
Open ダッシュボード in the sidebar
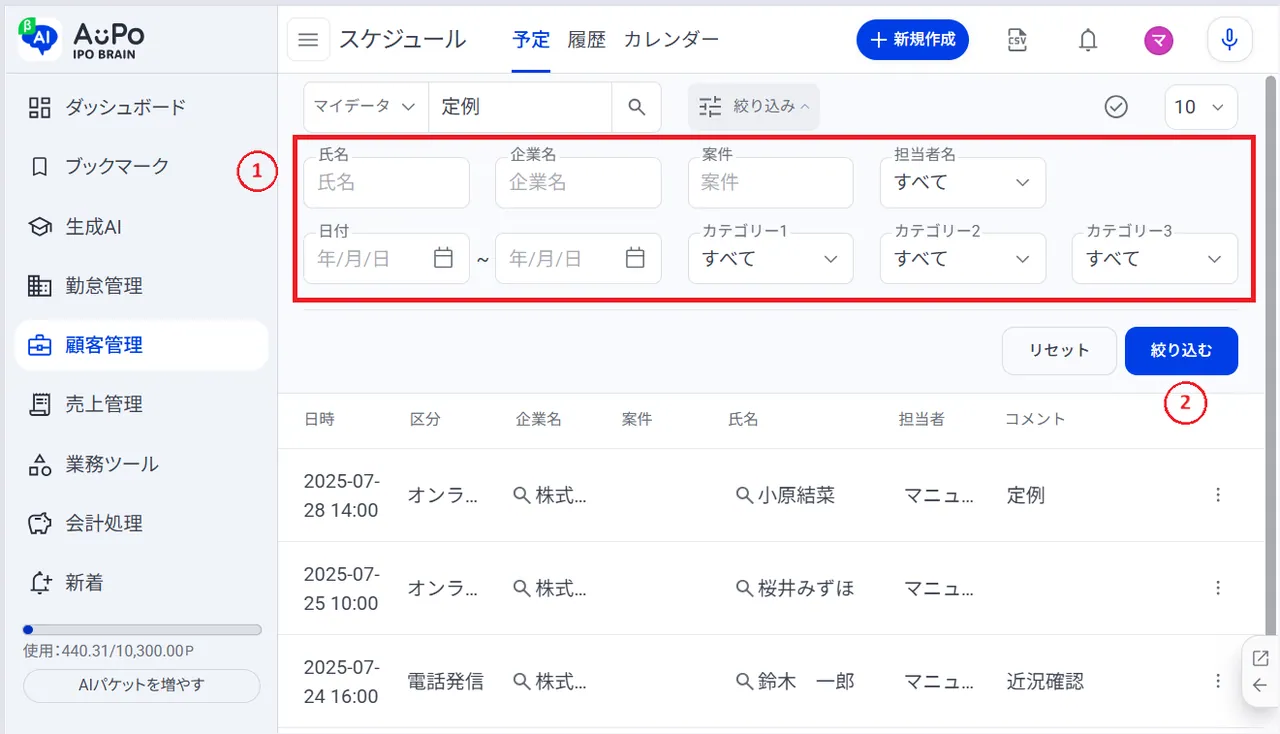141,107
